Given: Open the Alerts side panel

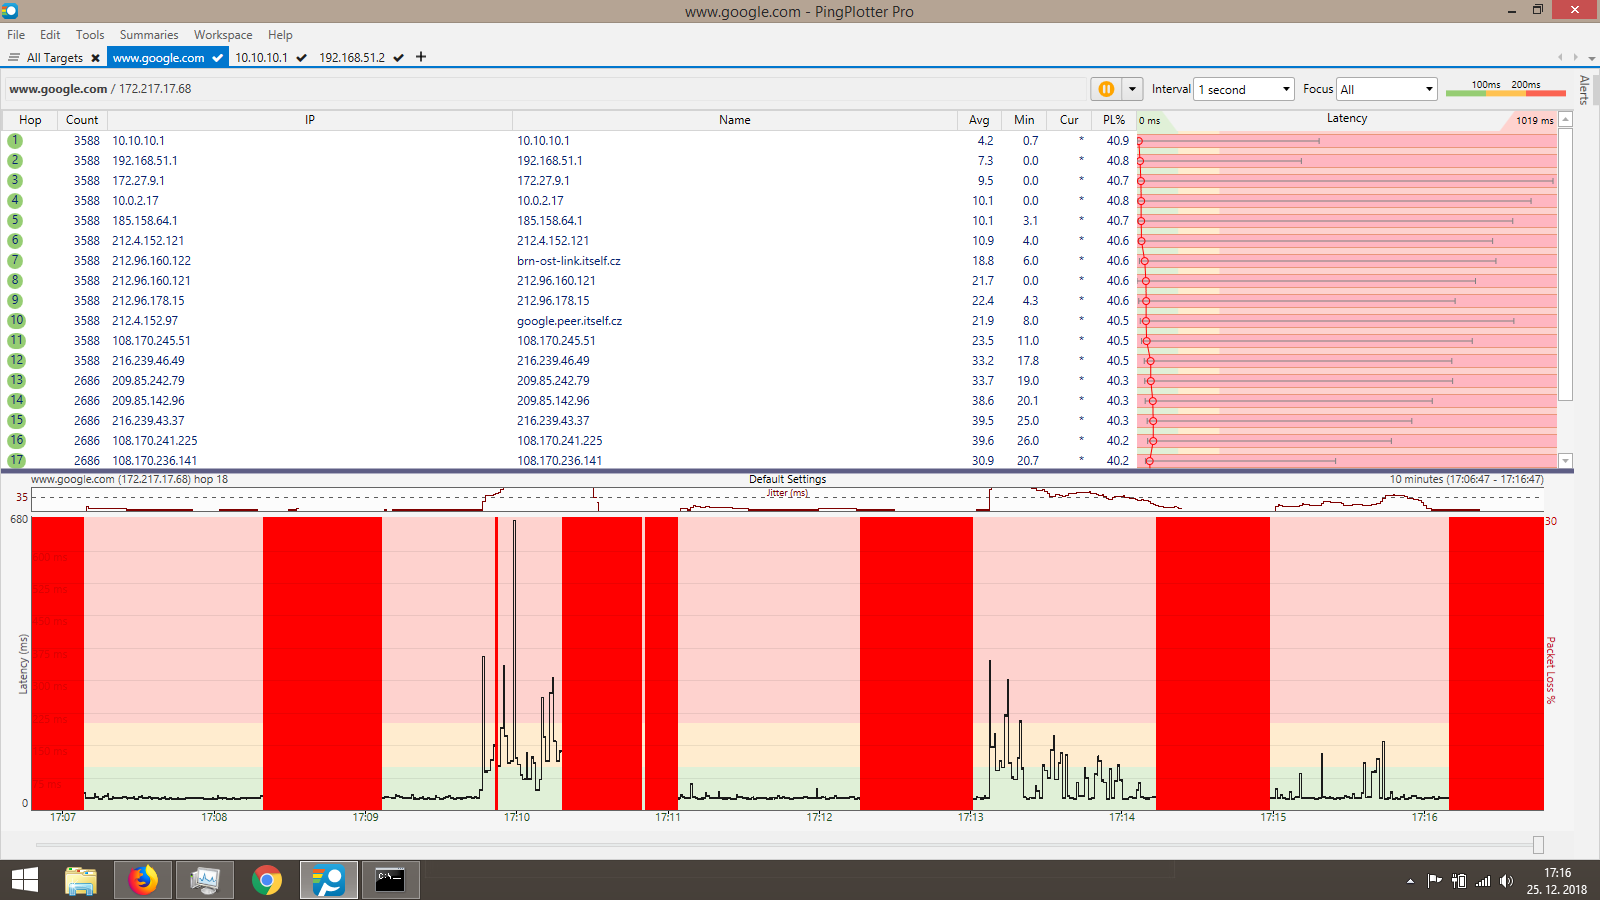Looking at the screenshot, I should point(1584,89).
